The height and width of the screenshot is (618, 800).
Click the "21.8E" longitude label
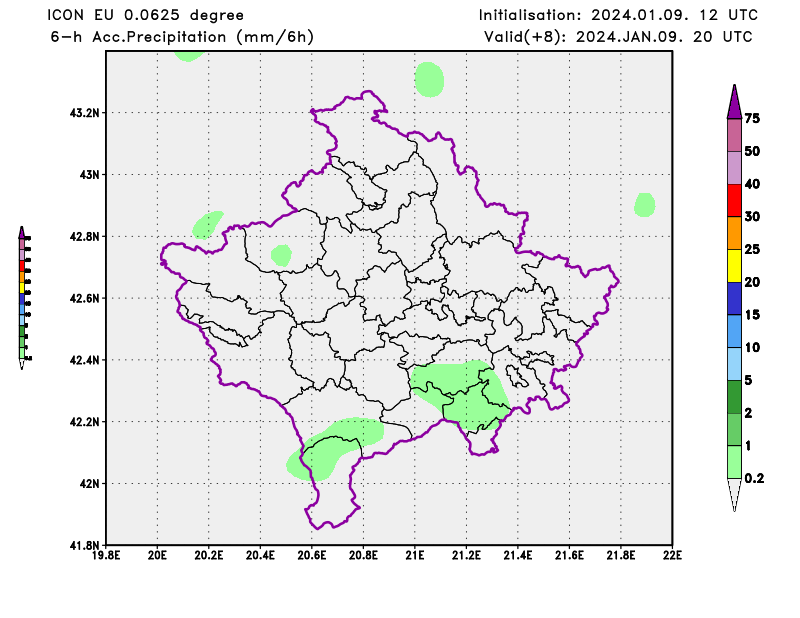tap(621, 555)
